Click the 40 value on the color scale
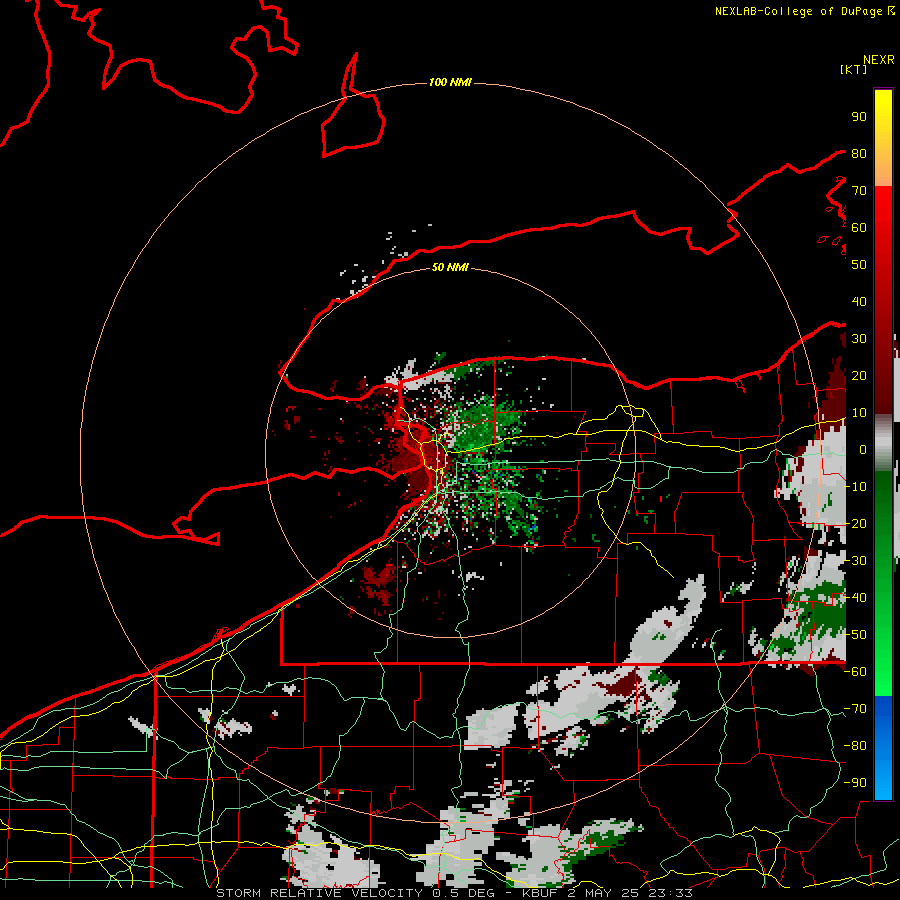This screenshot has width=900, height=900. point(859,302)
